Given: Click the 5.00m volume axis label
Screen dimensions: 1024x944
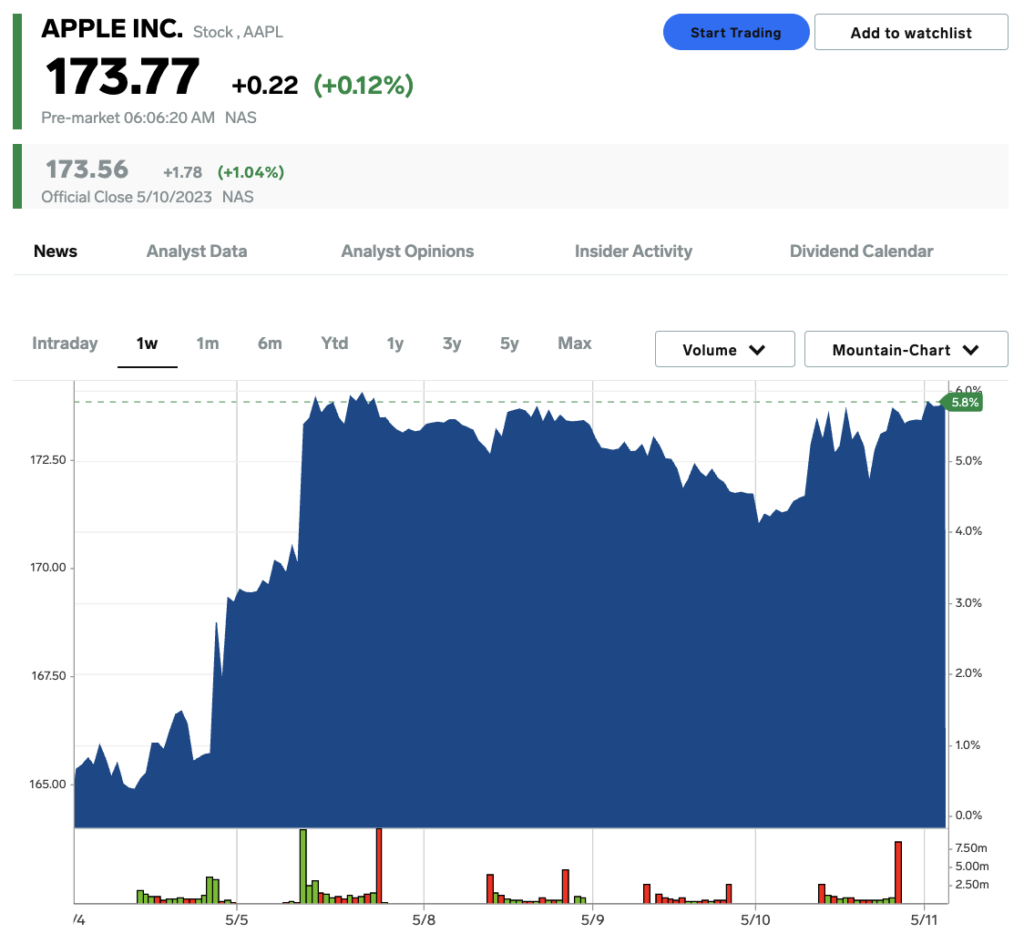Looking at the screenshot, I should [x=972, y=866].
